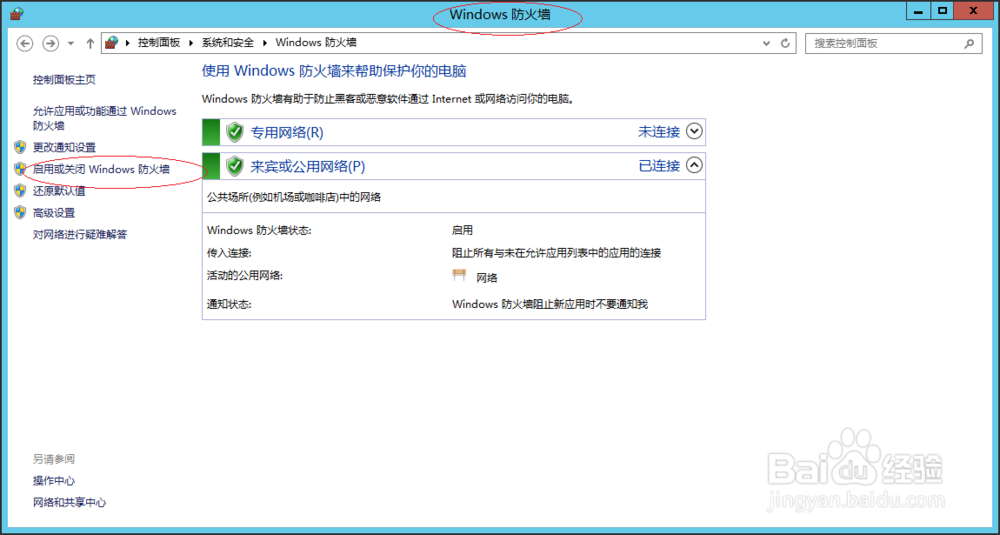Collapse the 来宾或公用网络(P) section chevron
Screen dimensions: 1000x535
point(694,165)
